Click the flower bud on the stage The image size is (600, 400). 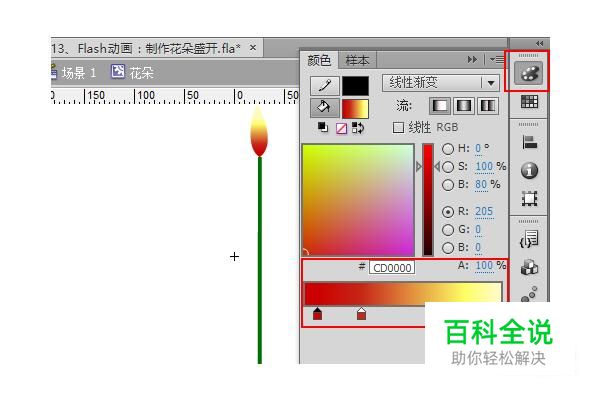pyautogui.click(x=259, y=132)
